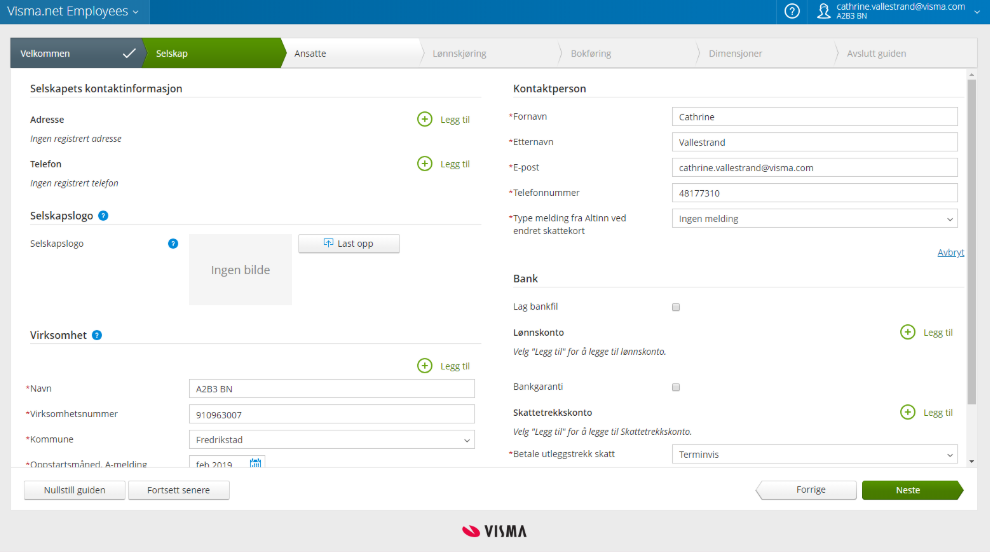Image resolution: width=990 pixels, height=552 pixels.
Task: Expand the user account dropdown arrow
Action: [977, 12]
